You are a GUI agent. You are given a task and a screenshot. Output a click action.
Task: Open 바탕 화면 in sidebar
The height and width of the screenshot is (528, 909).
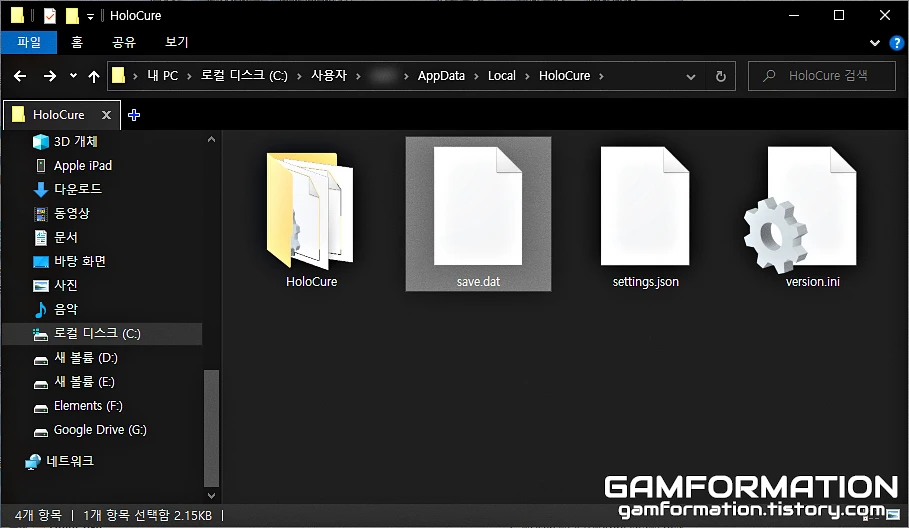pyautogui.click(x=80, y=261)
